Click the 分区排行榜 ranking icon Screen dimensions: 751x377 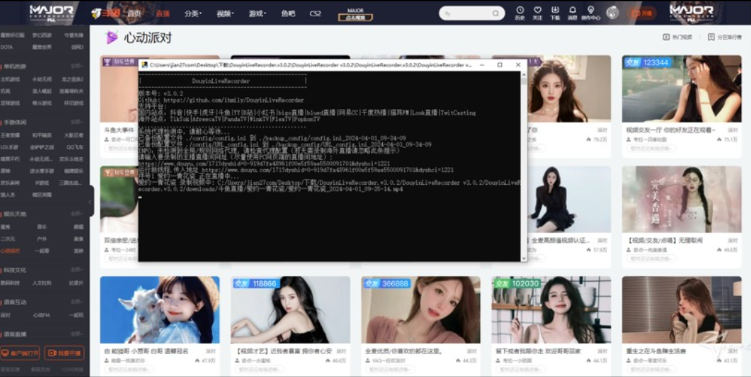coord(711,37)
